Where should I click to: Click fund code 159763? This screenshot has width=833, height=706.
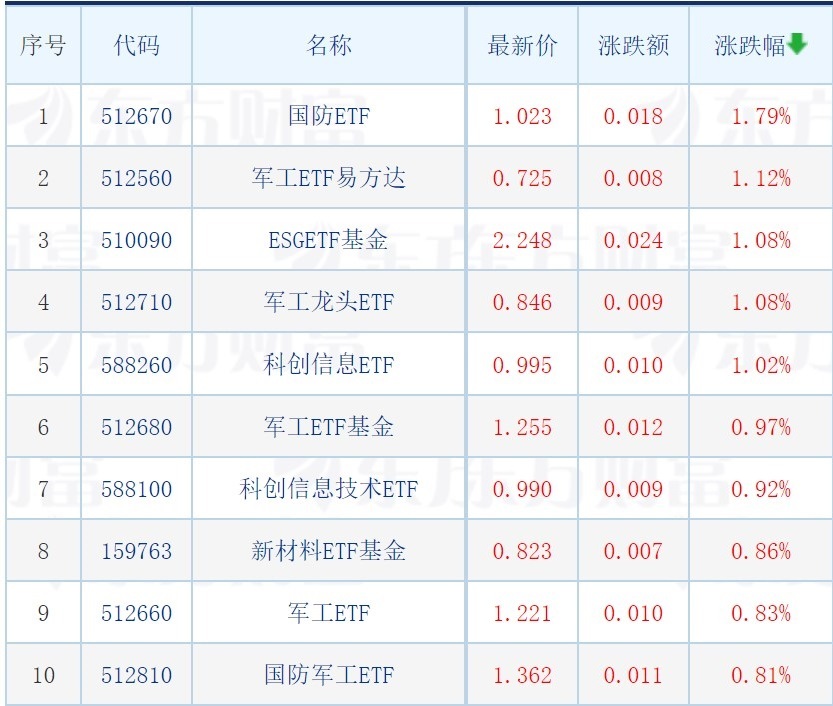136,551
